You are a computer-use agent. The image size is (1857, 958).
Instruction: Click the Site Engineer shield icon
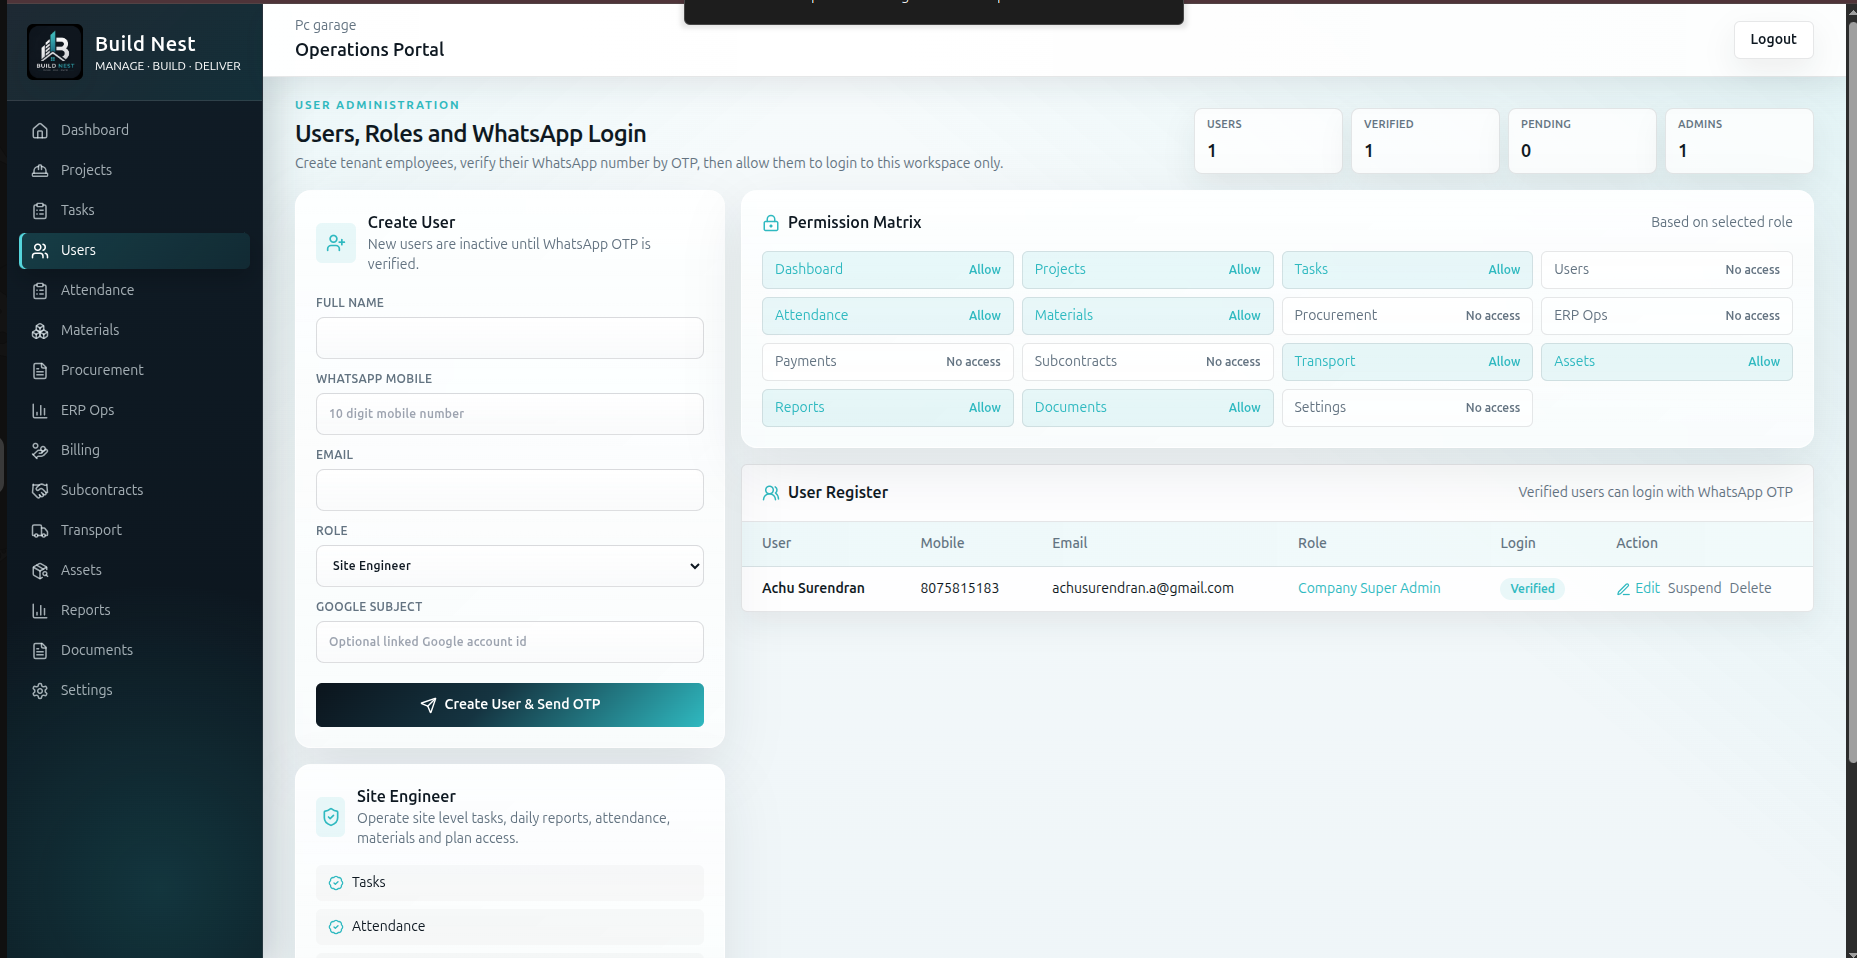pyautogui.click(x=331, y=817)
